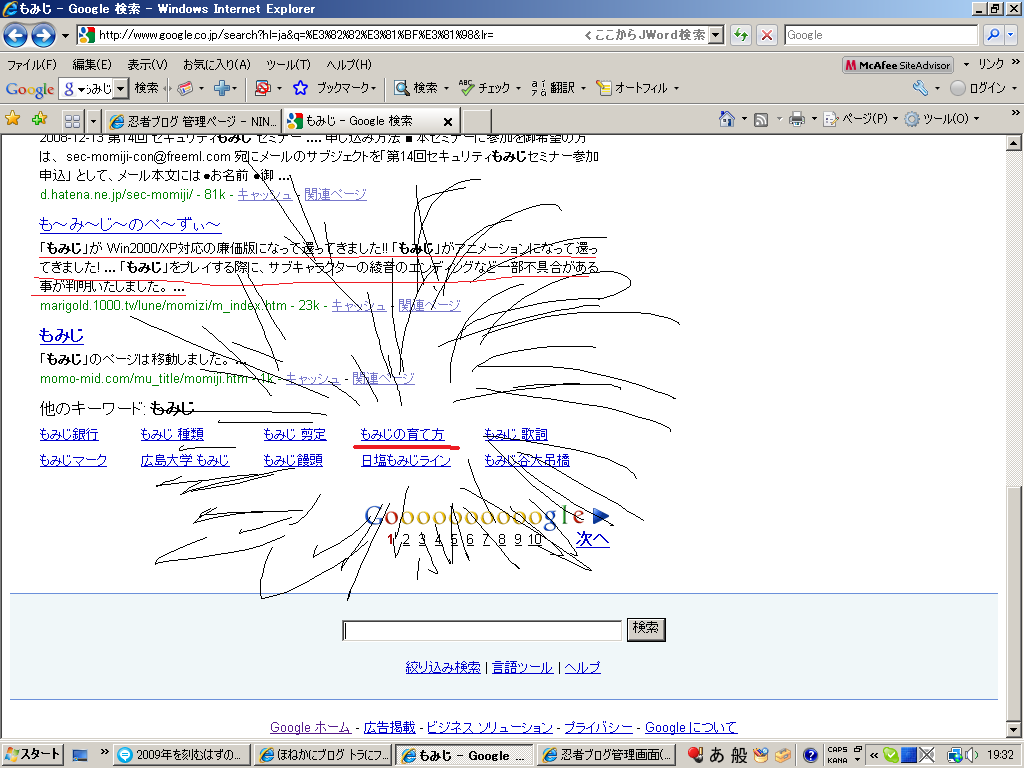Open the も～み～じ～のぺ～ずぃ～ result link

[x=130, y=225]
